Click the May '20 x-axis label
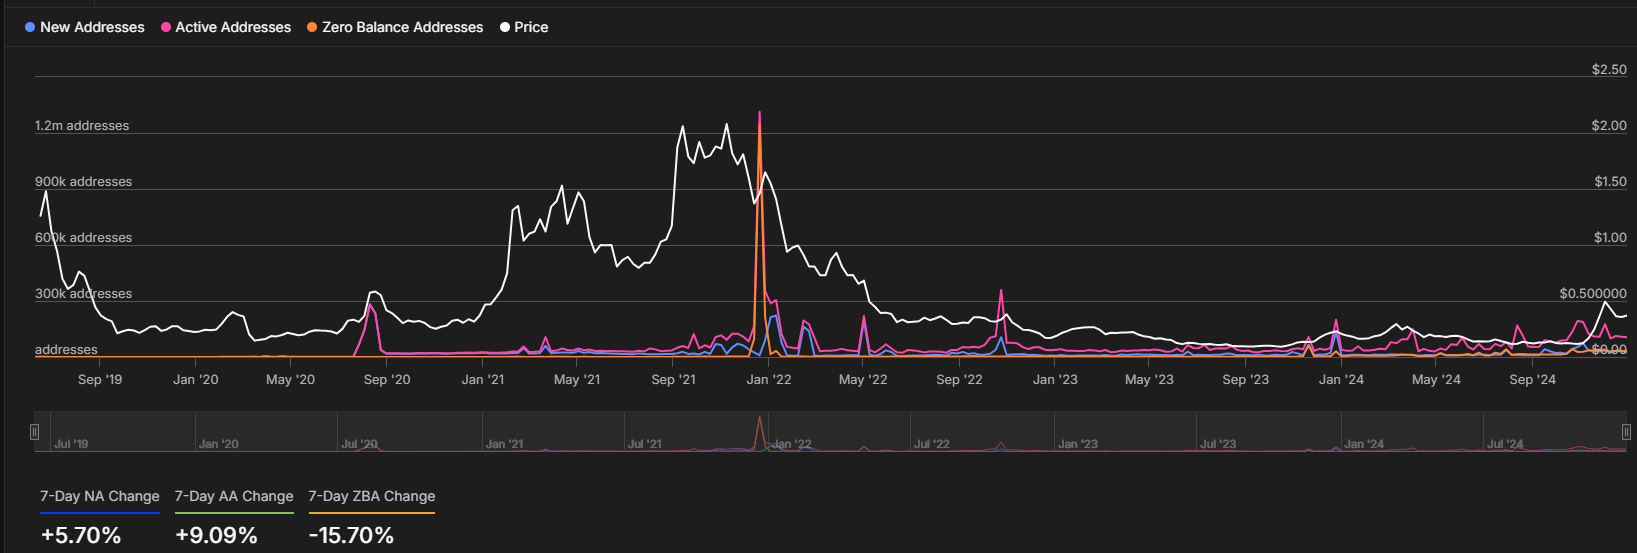Image resolution: width=1637 pixels, height=553 pixels. 291,380
